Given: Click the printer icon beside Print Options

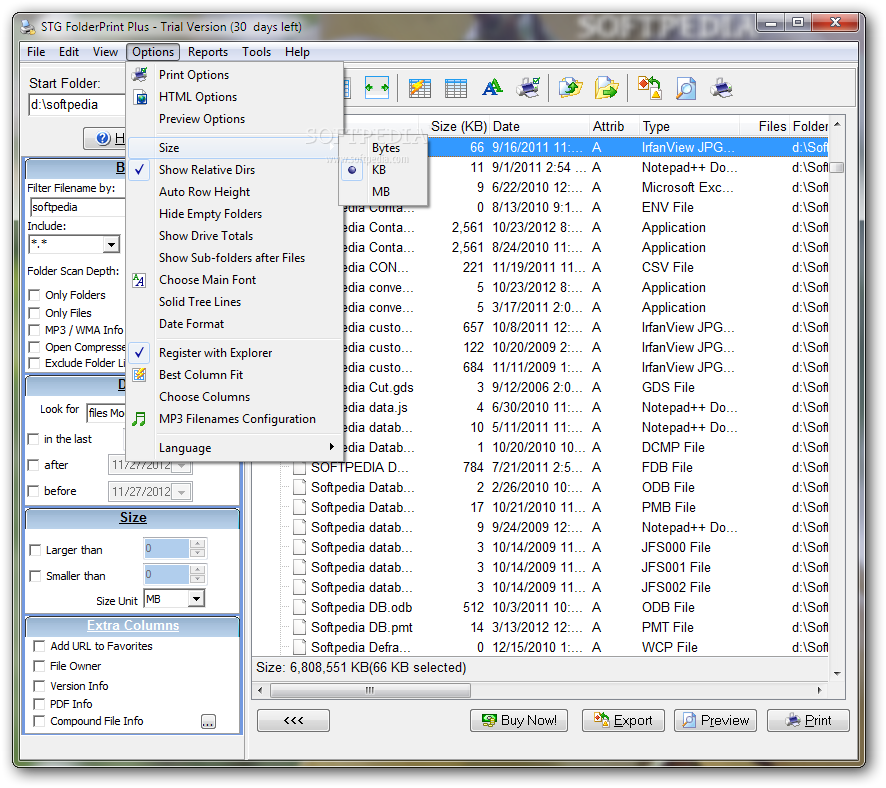Looking at the screenshot, I should coord(140,75).
